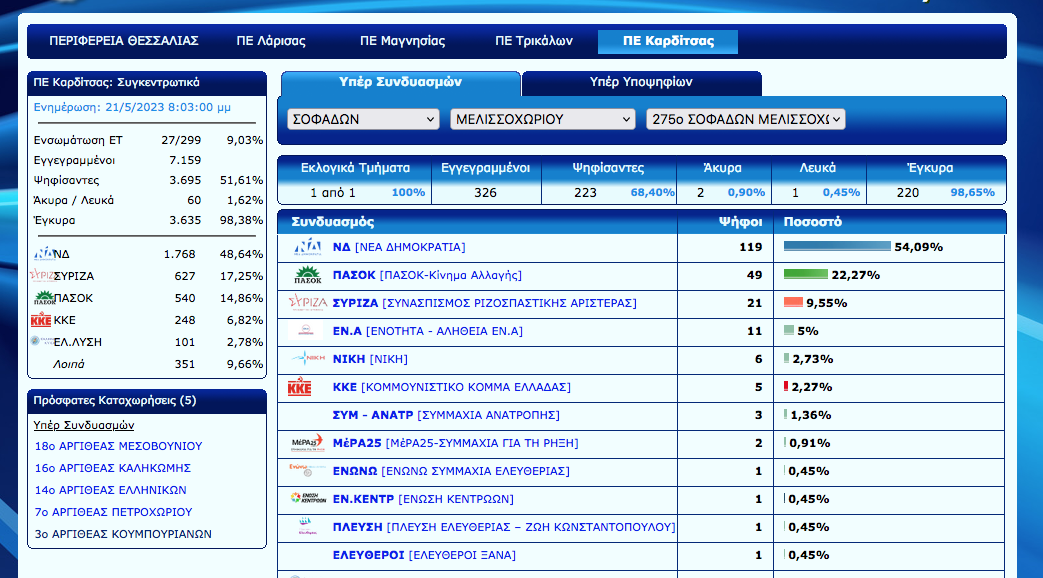Go to ΠΕΡΙΦΕΡΕΙΑ ΘΕΣΣΑΛΙΑΣ menu item
The image size is (1043, 578).
point(124,41)
